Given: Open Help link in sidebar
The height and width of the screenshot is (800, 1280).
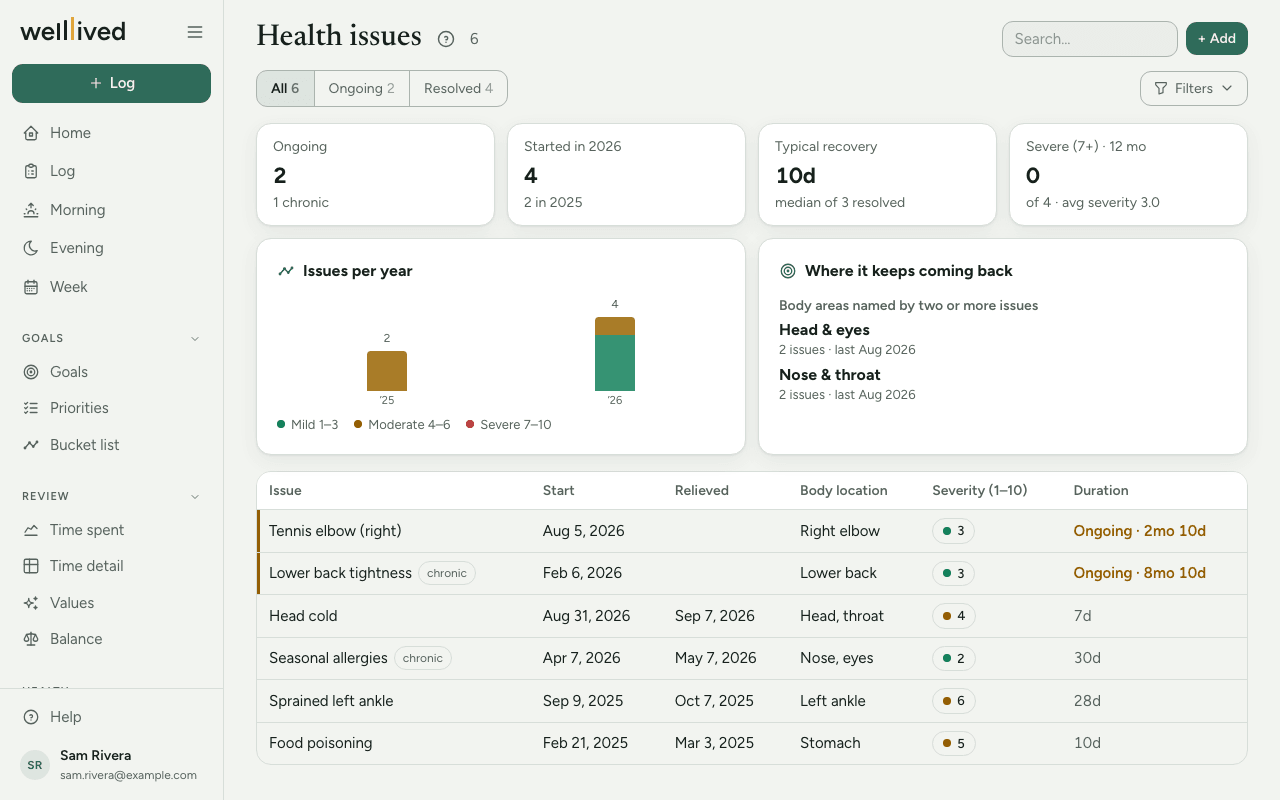Looking at the screenshot, I should pyautogui.click(x=111, y=717).
